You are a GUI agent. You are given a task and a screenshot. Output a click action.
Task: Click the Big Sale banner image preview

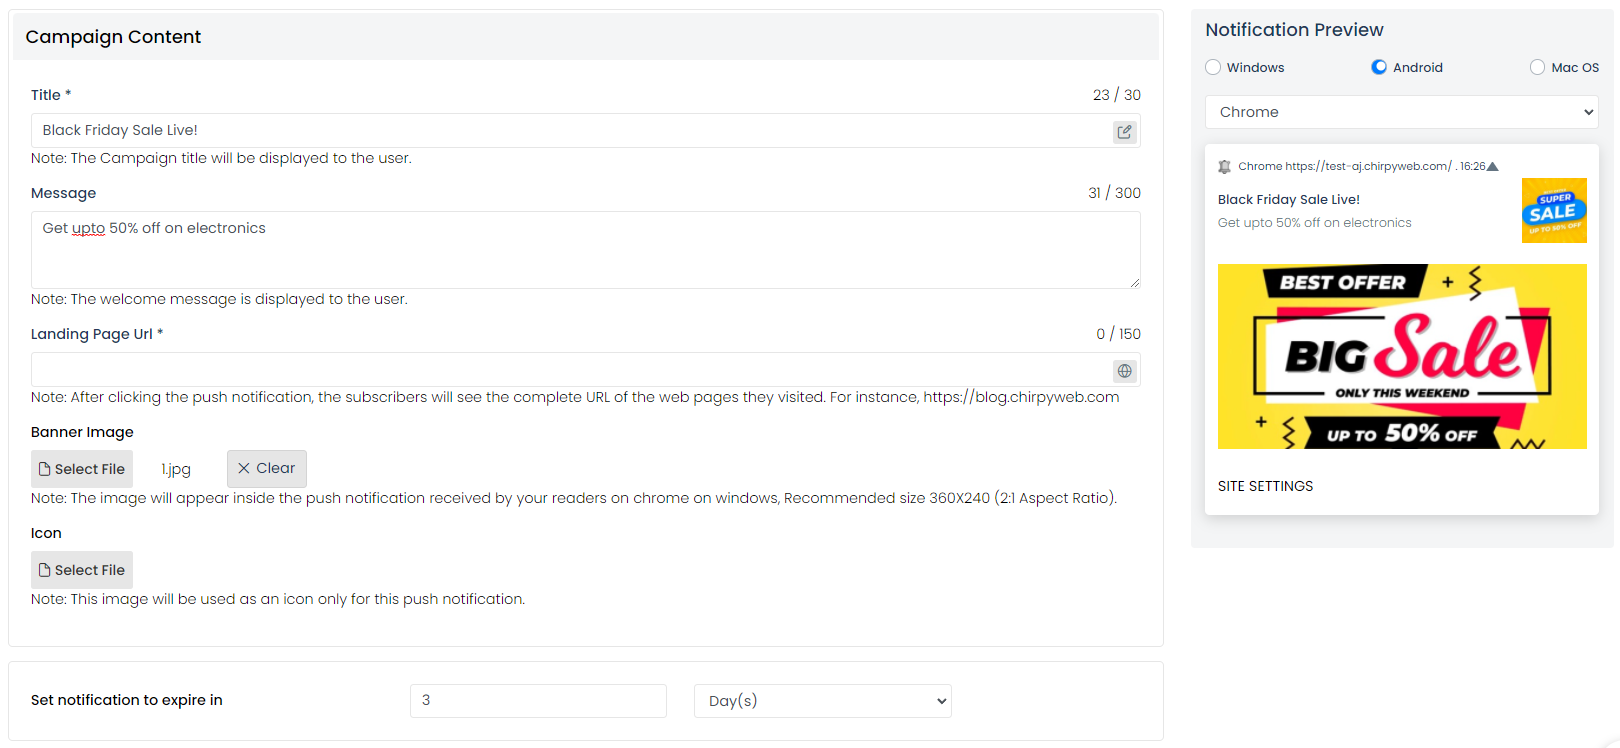[x=1402, y=356]
